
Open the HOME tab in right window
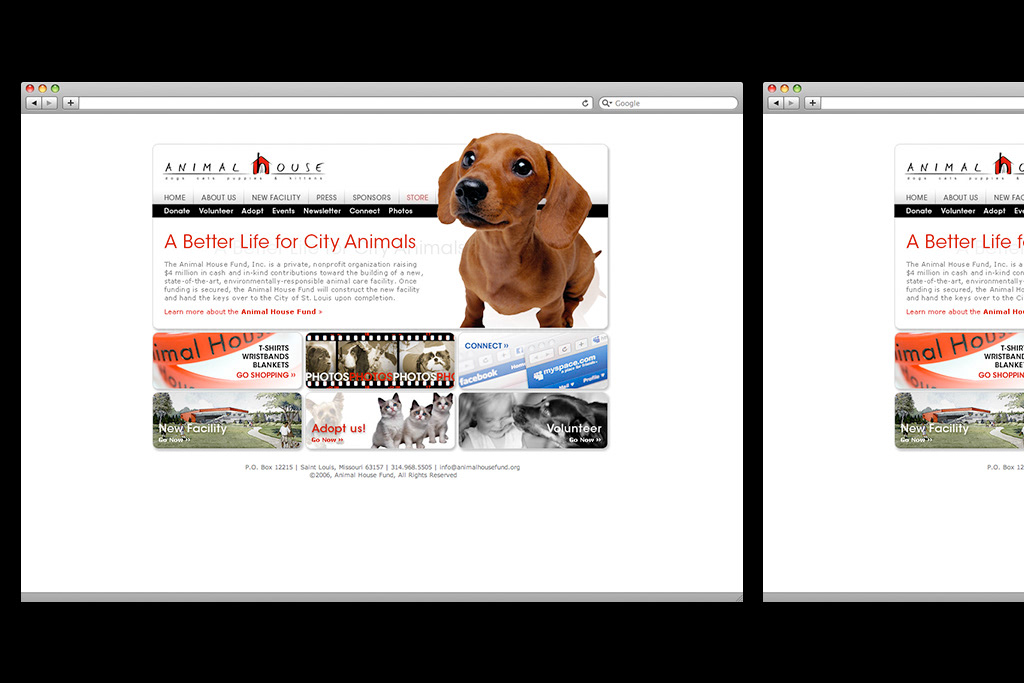[916, 197]
